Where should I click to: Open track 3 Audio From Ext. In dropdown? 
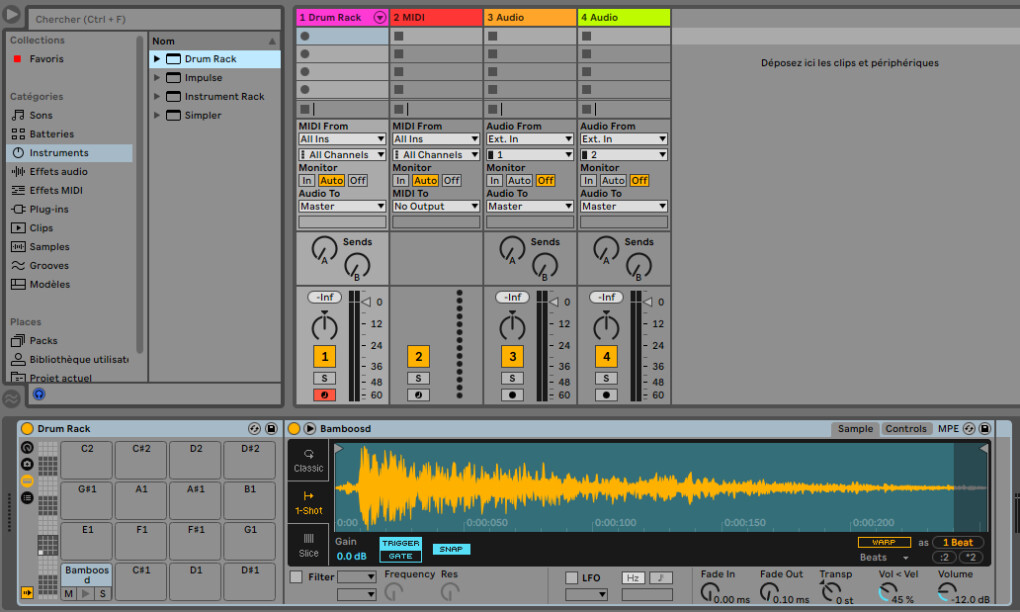[x=530, y=139]
